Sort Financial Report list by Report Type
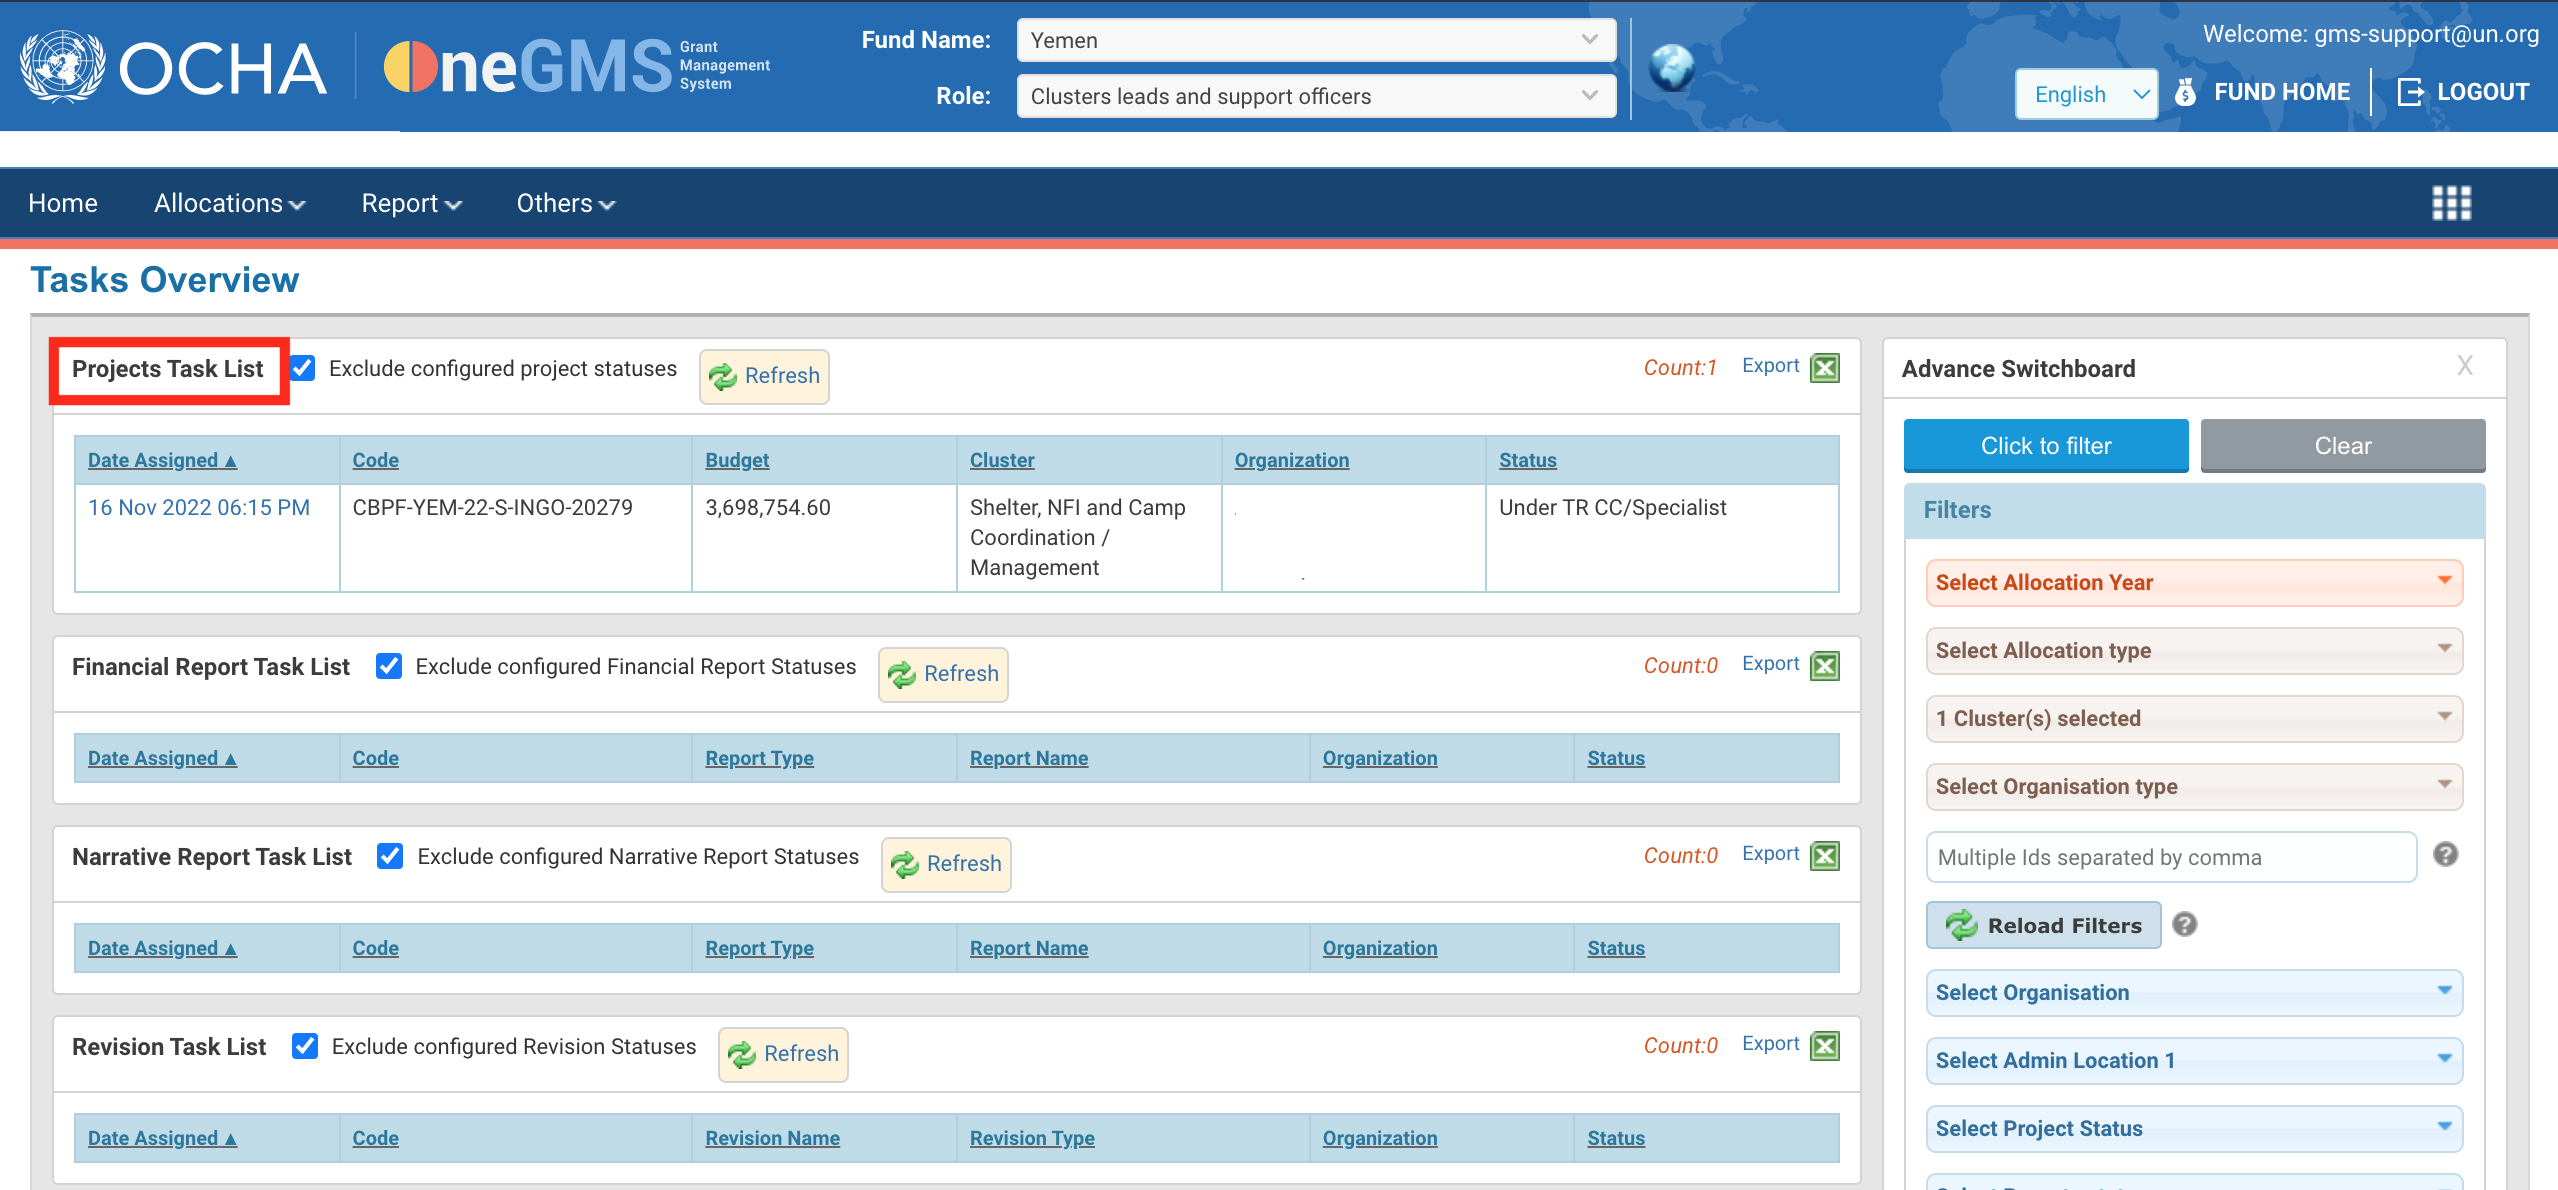 [759, 758]
